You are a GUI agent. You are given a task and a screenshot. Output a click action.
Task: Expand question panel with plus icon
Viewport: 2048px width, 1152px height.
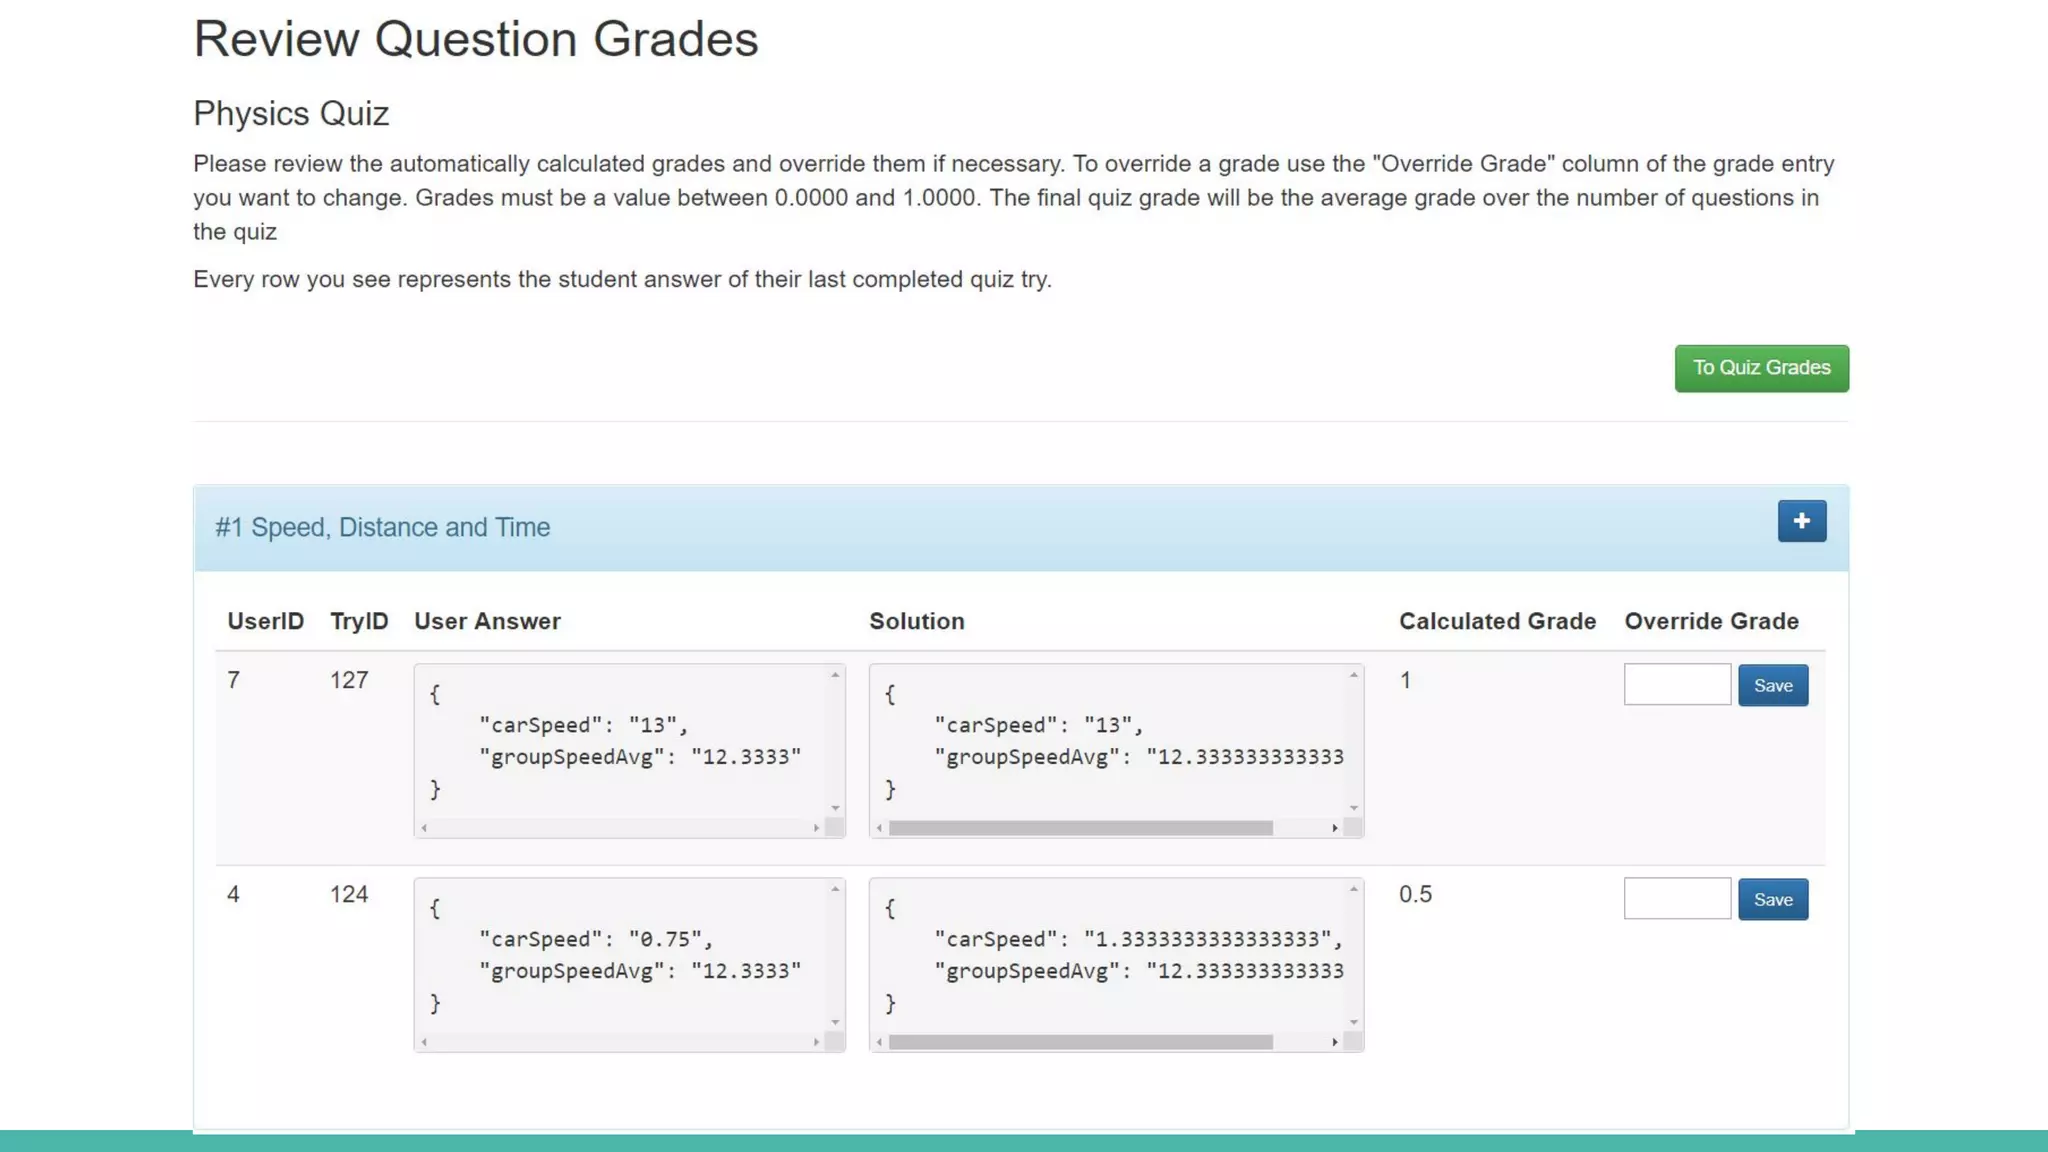1801,521
